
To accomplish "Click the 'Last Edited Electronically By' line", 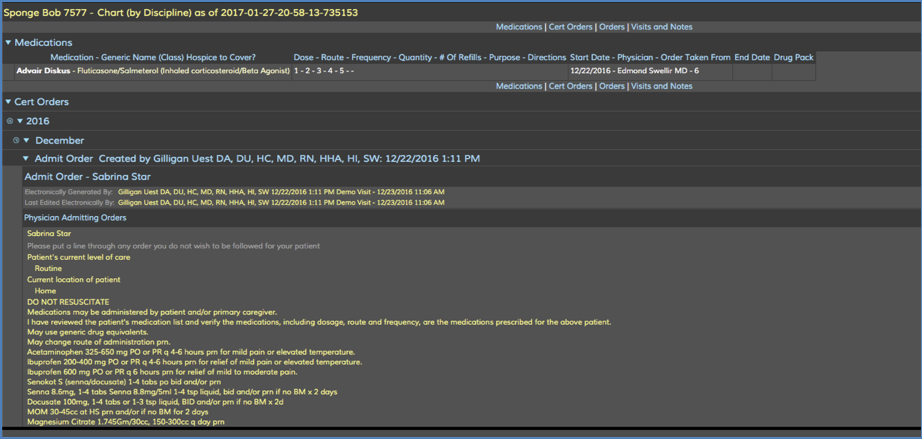I will click(234, 203).
